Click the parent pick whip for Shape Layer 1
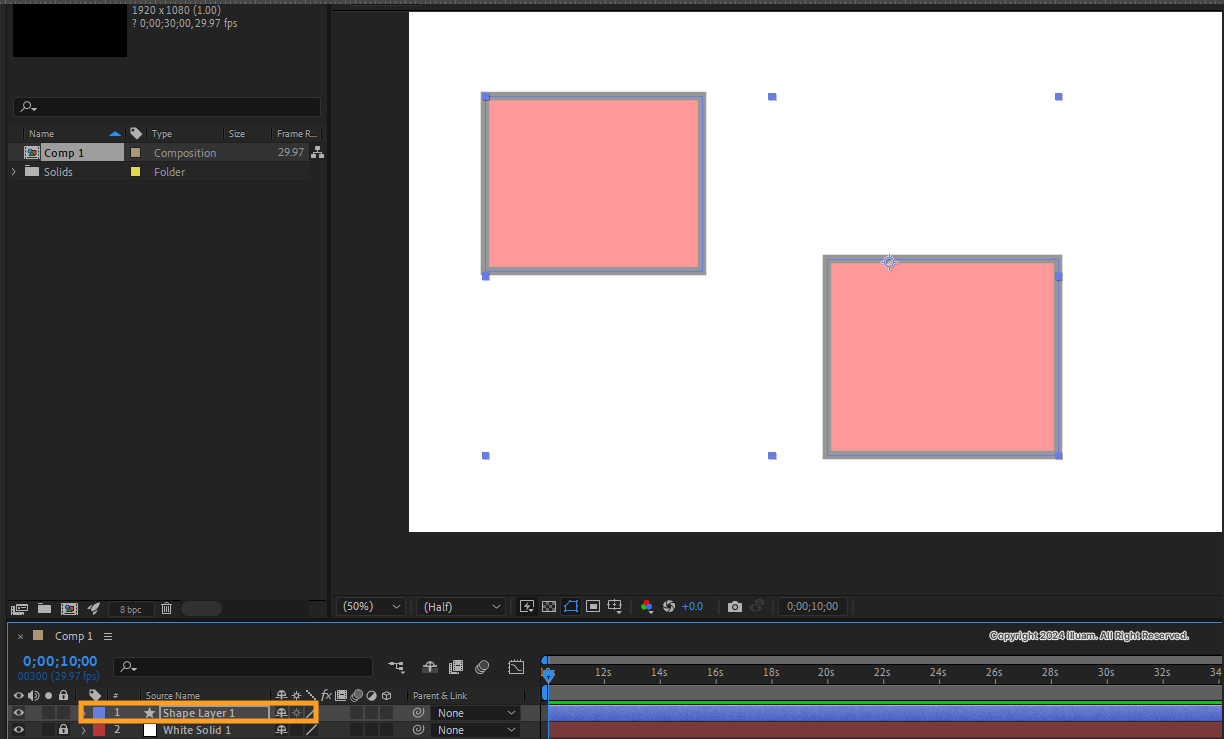1224x739 pixels. (419, 713)
